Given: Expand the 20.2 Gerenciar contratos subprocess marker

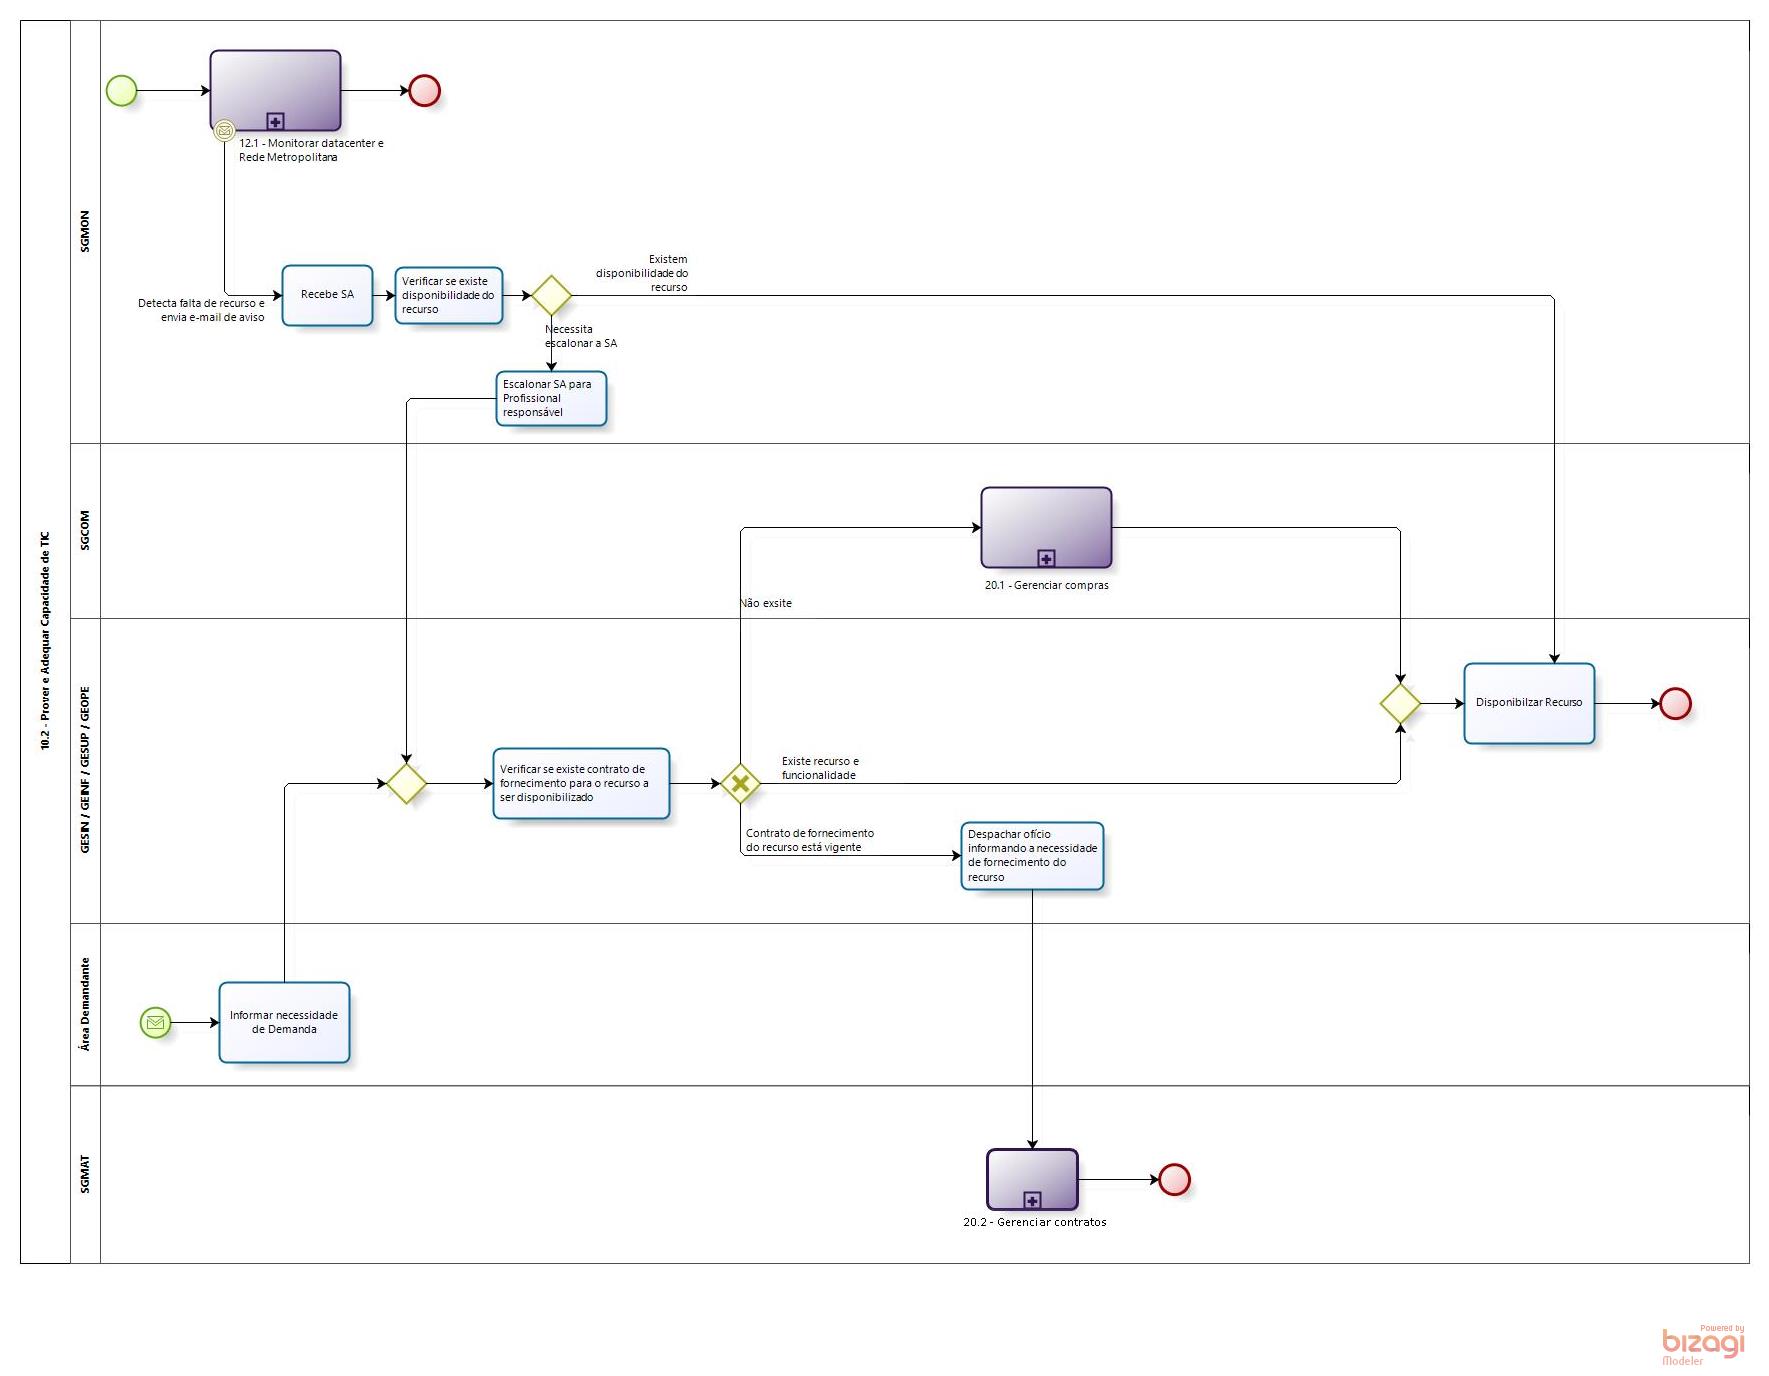Looking at the screenshot, I should click(1032, 1201).
